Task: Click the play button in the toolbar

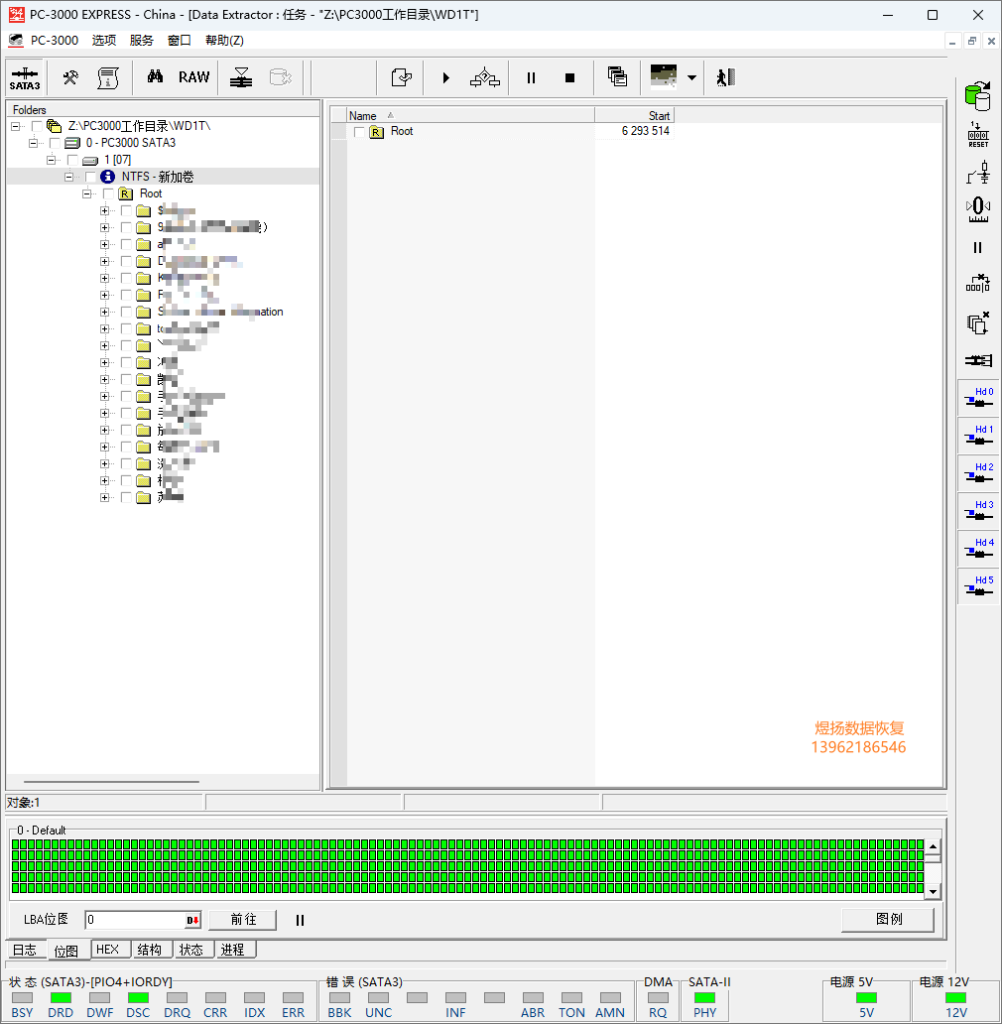Action: click(446, 78)
